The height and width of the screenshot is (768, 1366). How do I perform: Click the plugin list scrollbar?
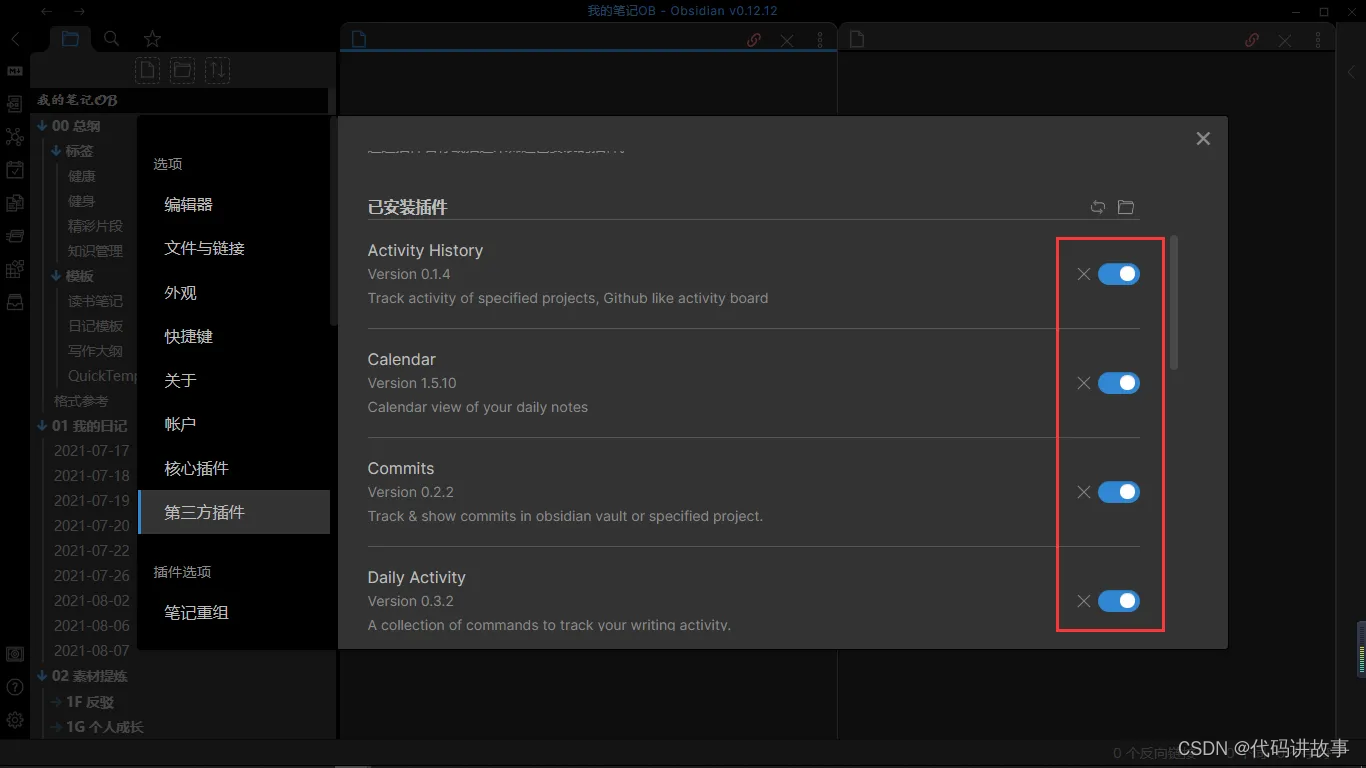[1174, 303]
